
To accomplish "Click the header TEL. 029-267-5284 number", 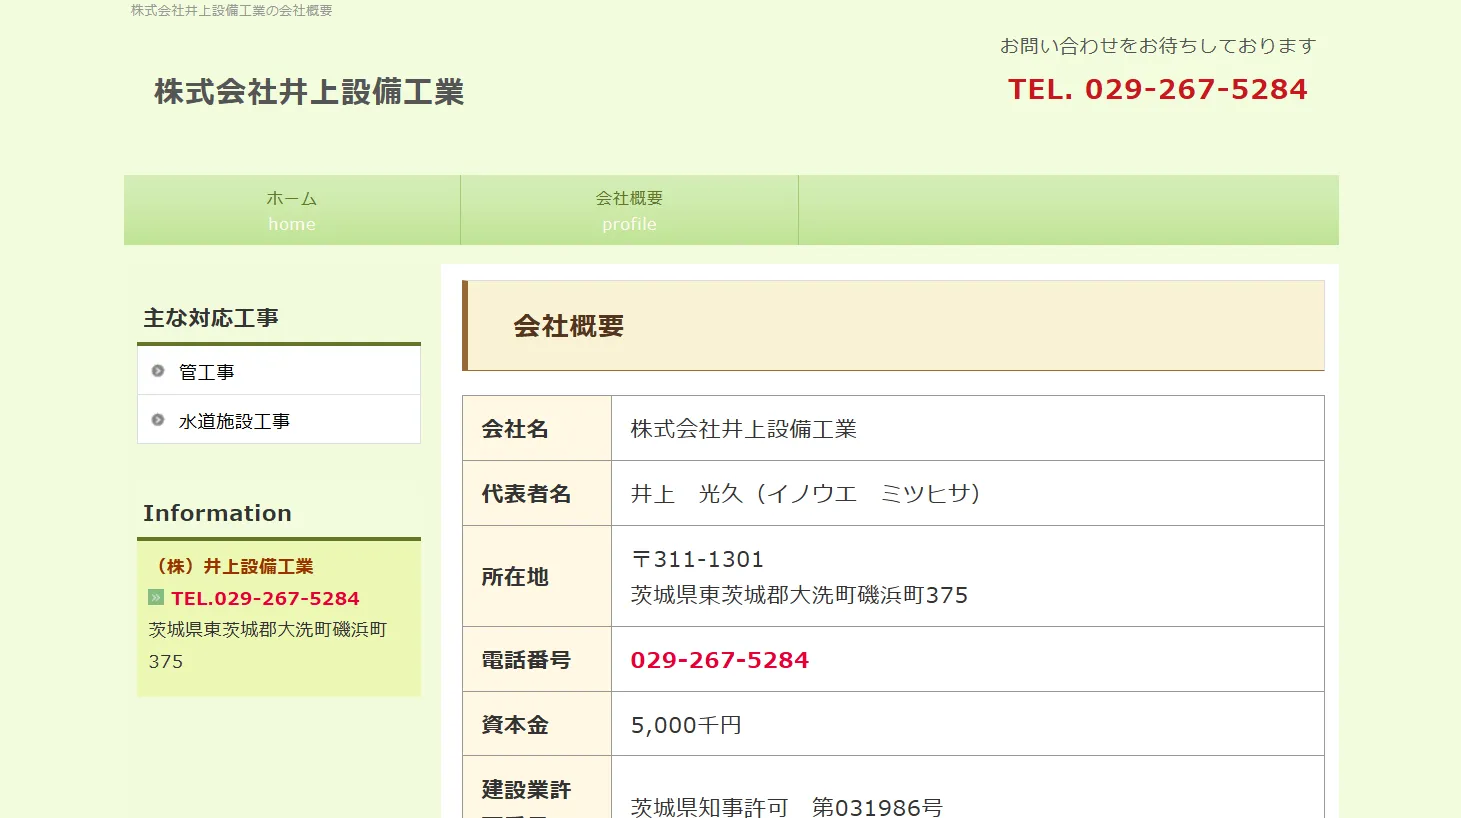I will [1157, 89].
